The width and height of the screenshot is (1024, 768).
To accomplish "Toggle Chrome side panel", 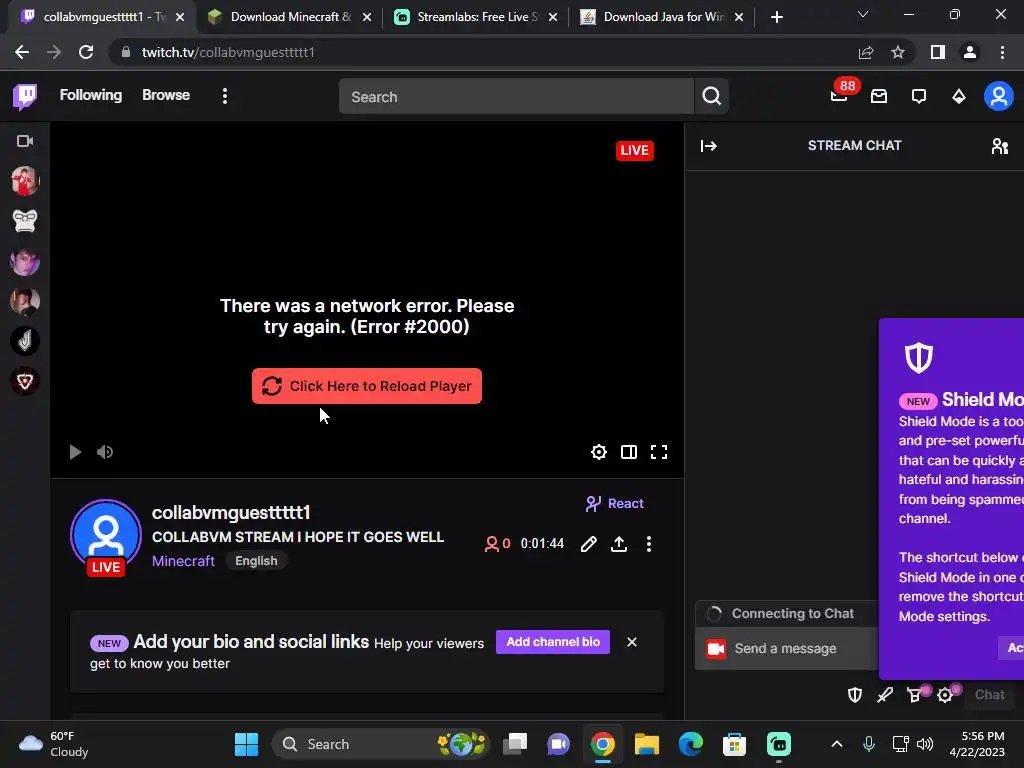I will pos(938,52).
